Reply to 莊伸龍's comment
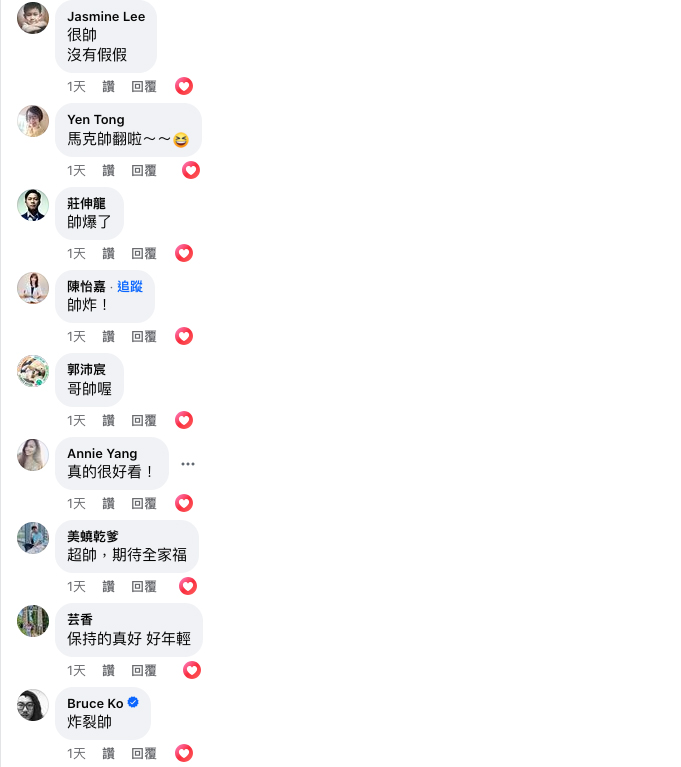Screen dimensions: 681x767 click(x=144, y=253)
